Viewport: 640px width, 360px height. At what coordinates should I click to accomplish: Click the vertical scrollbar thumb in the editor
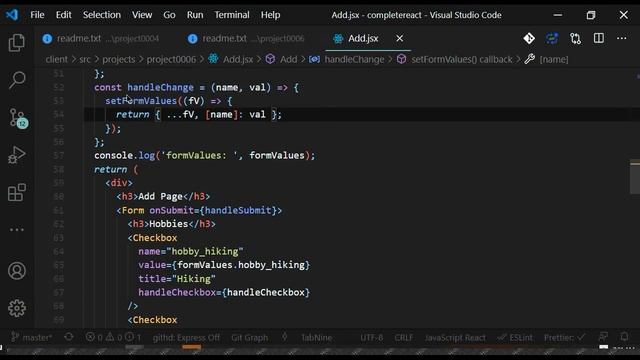(x=635, y=176)
